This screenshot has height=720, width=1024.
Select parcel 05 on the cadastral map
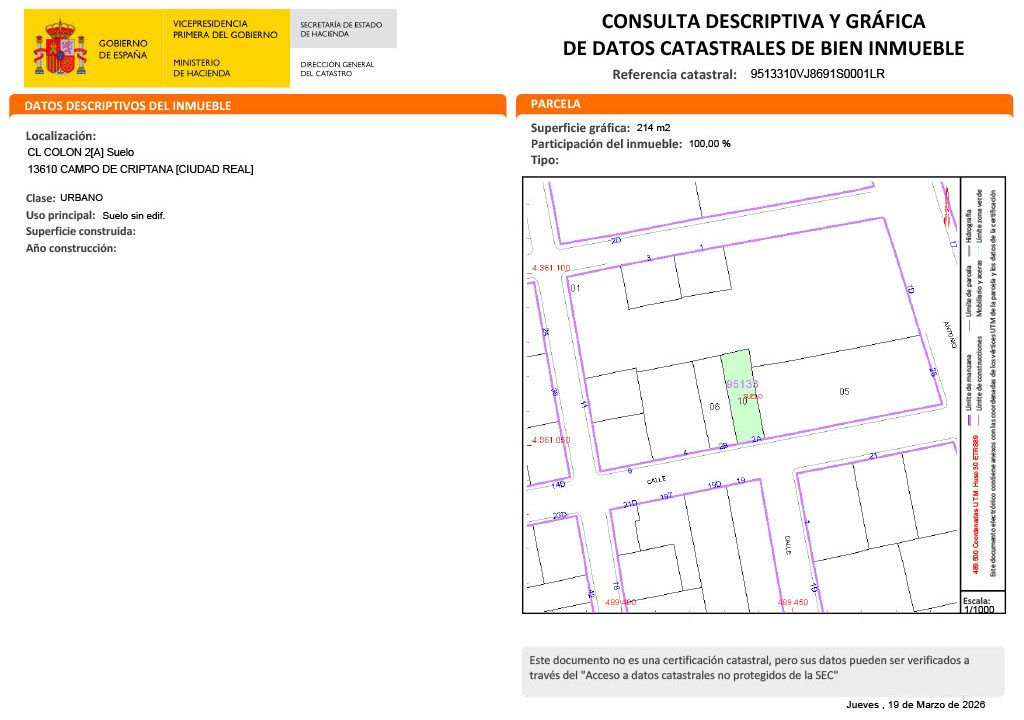point(844,391)
